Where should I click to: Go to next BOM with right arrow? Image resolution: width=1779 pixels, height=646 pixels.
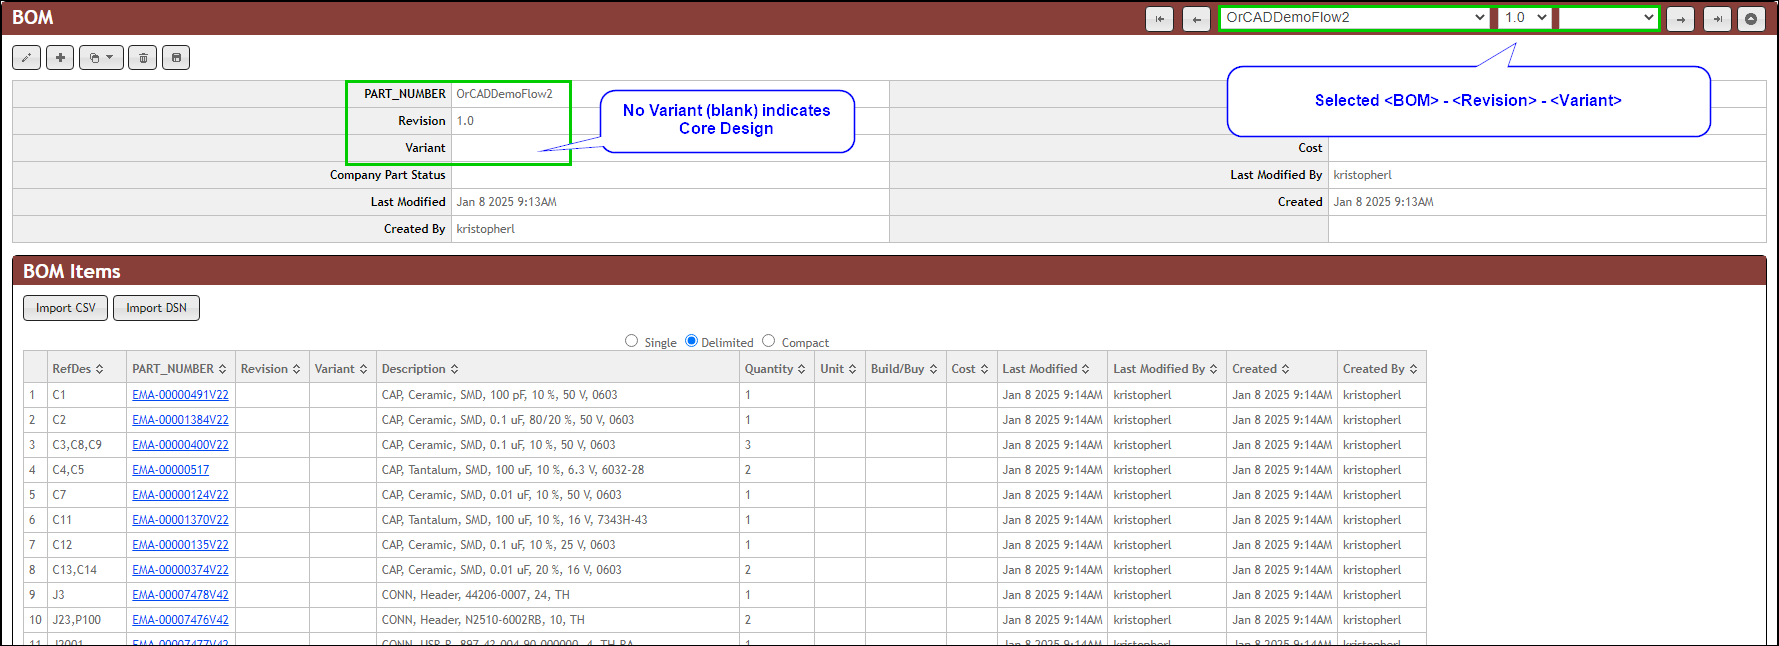[1680, 19]
